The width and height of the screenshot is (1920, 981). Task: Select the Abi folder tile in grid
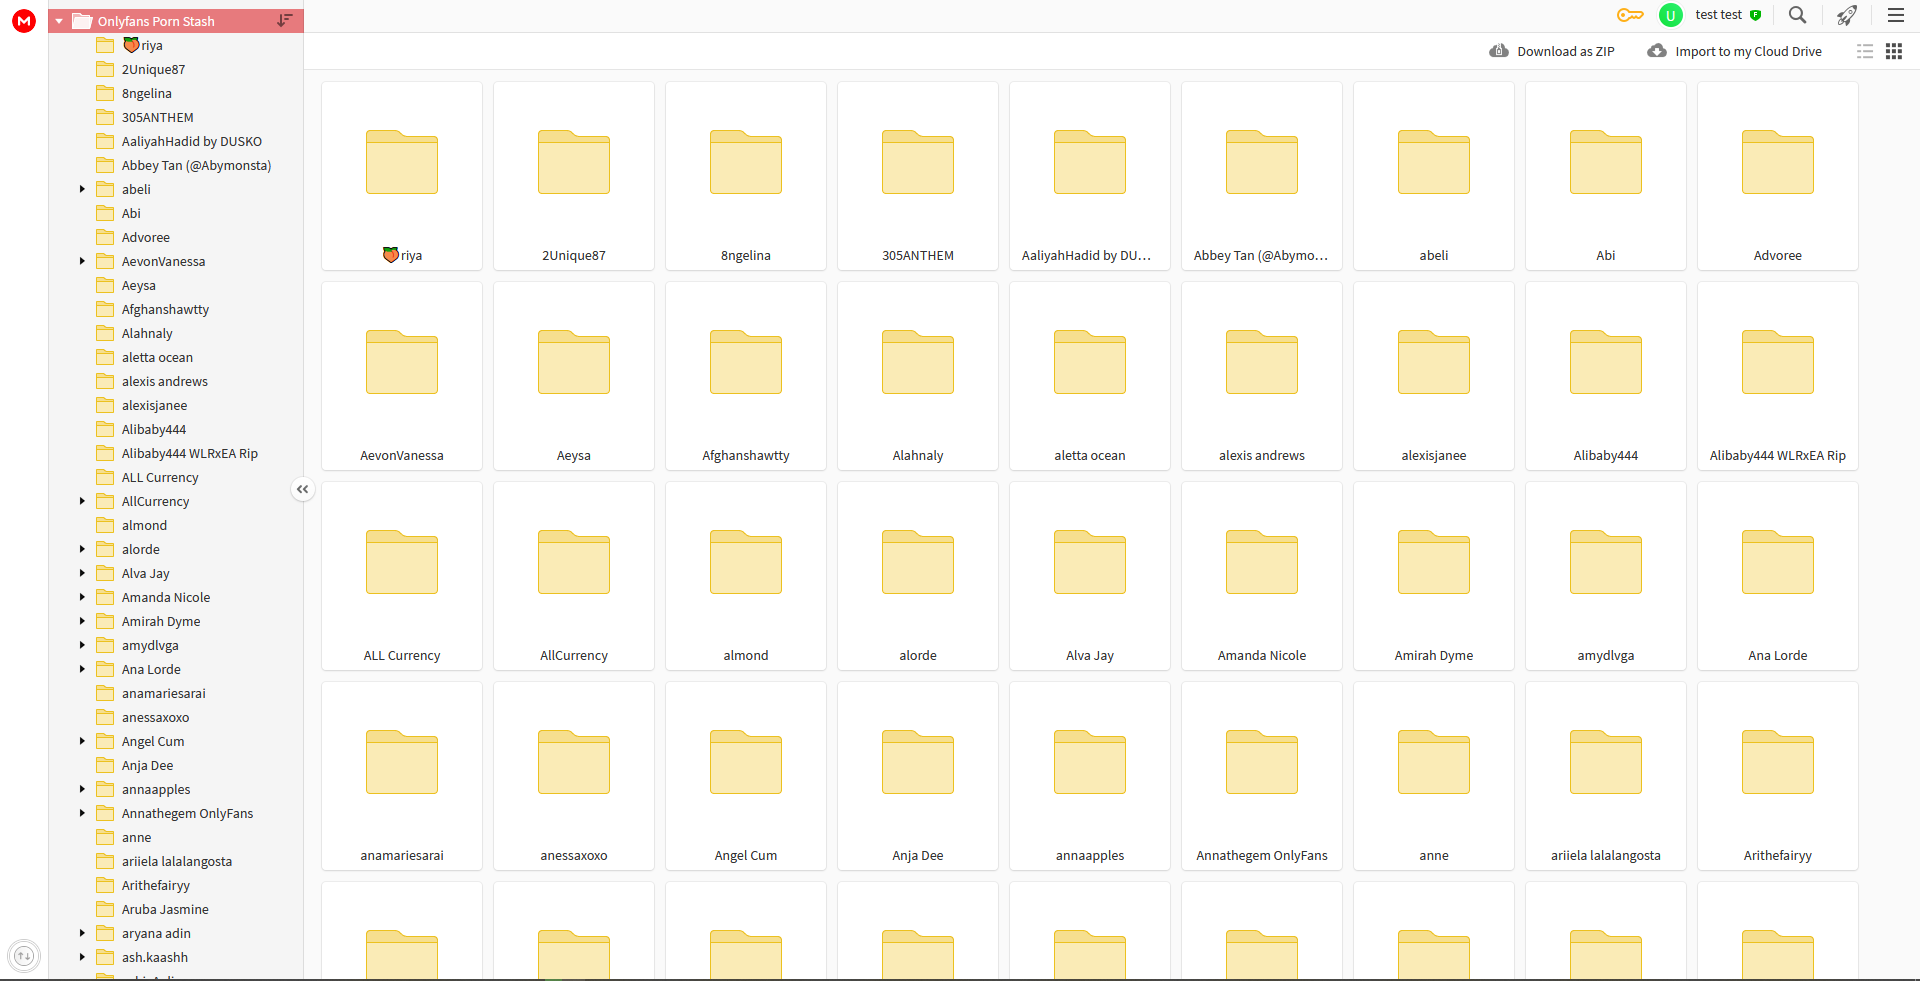point(1605,175)
